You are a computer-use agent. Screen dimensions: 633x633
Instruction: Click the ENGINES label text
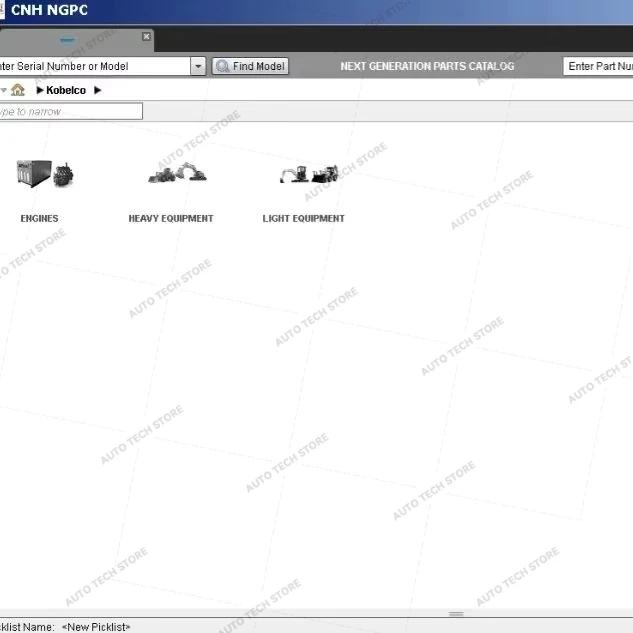39,218
